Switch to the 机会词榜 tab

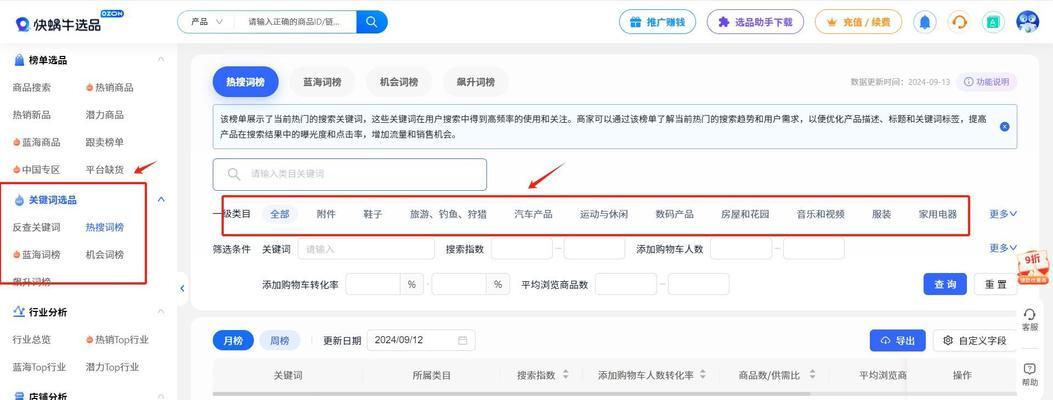pos(399,82)
